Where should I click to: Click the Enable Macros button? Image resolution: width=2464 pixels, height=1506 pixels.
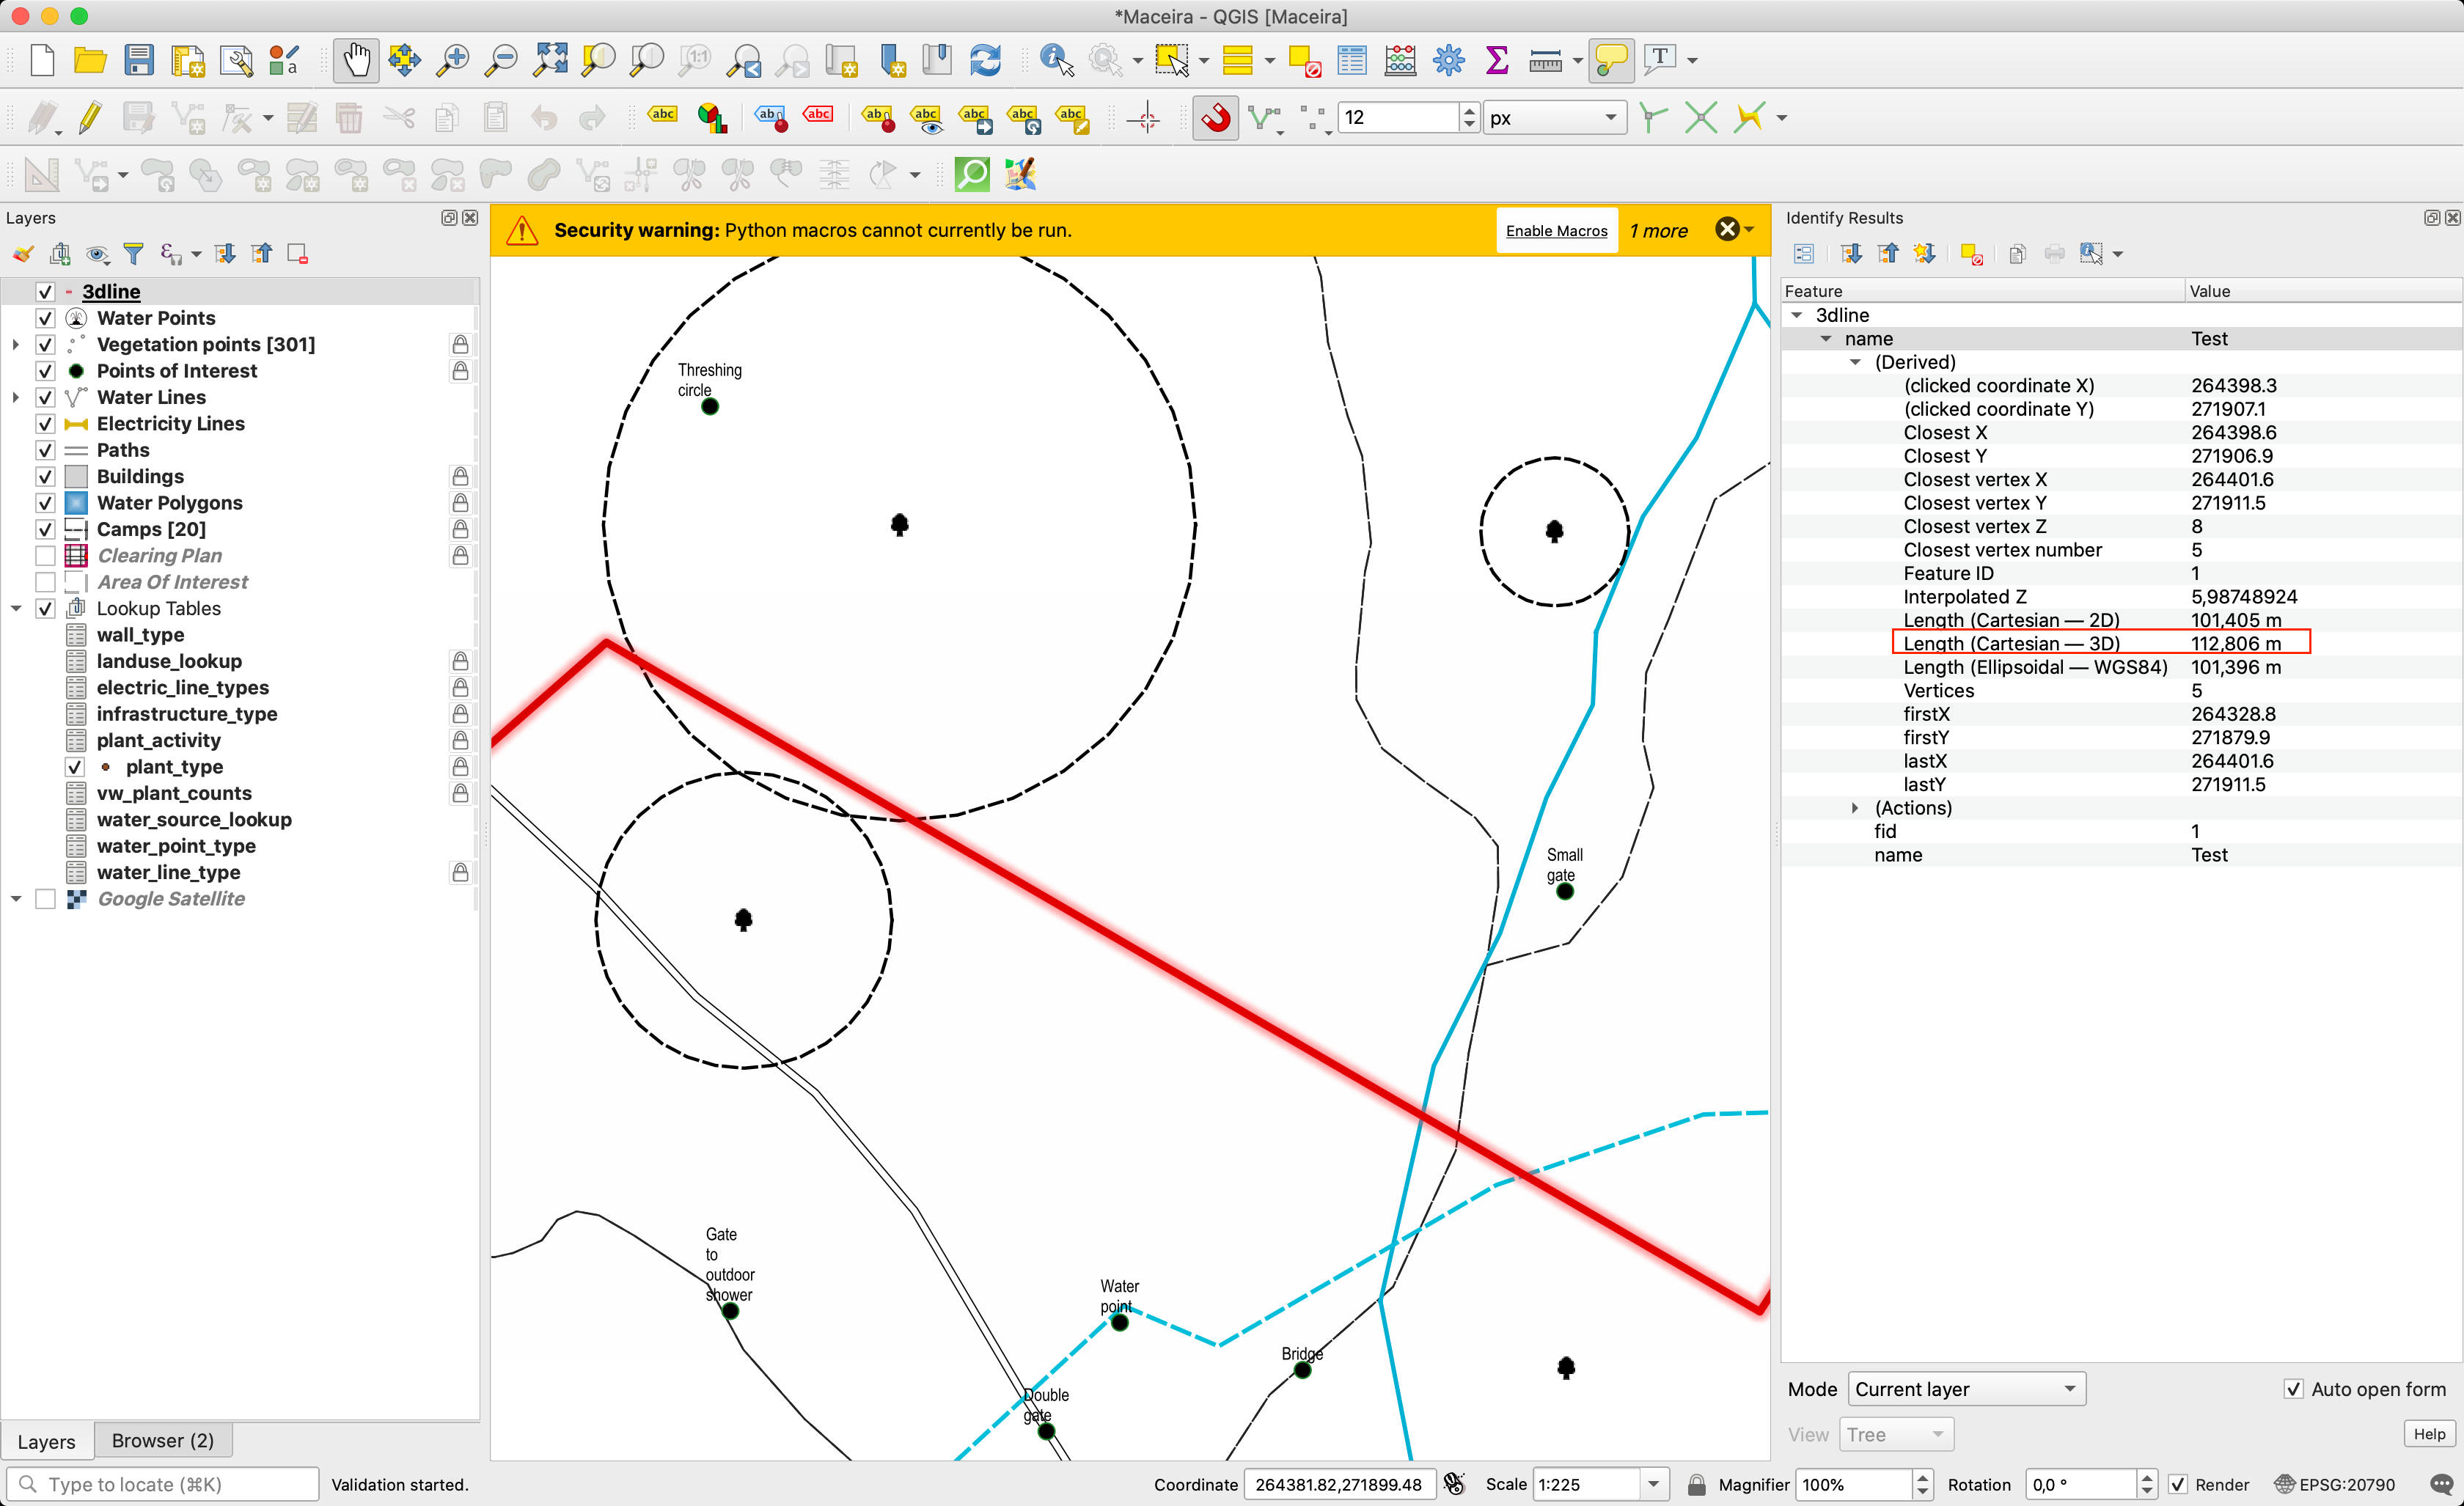tap(1556, 230)
